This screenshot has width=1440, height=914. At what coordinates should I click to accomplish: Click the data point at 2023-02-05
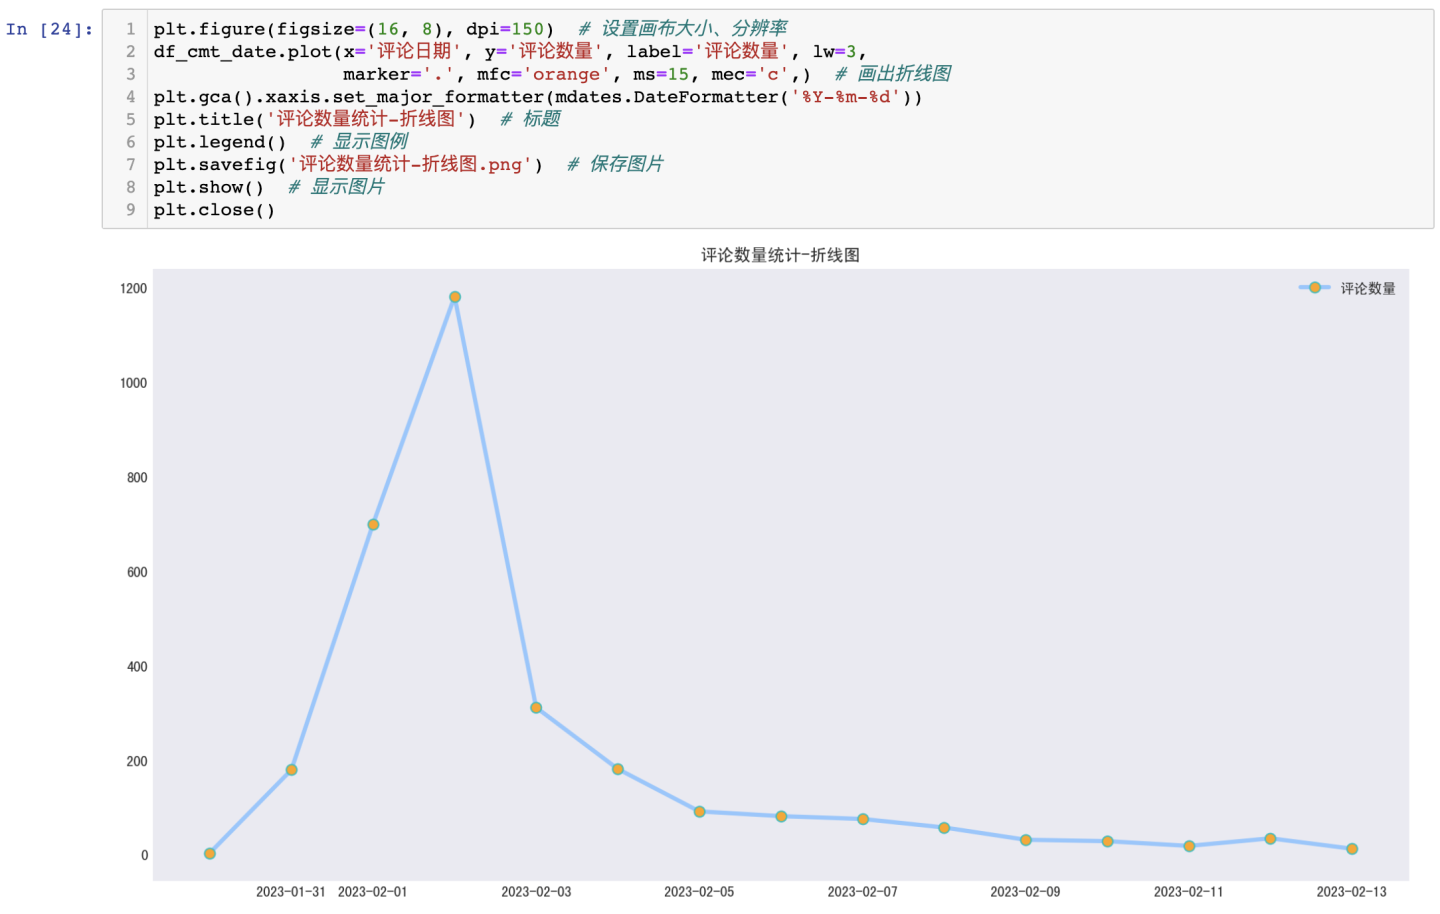tap(699, 812)
